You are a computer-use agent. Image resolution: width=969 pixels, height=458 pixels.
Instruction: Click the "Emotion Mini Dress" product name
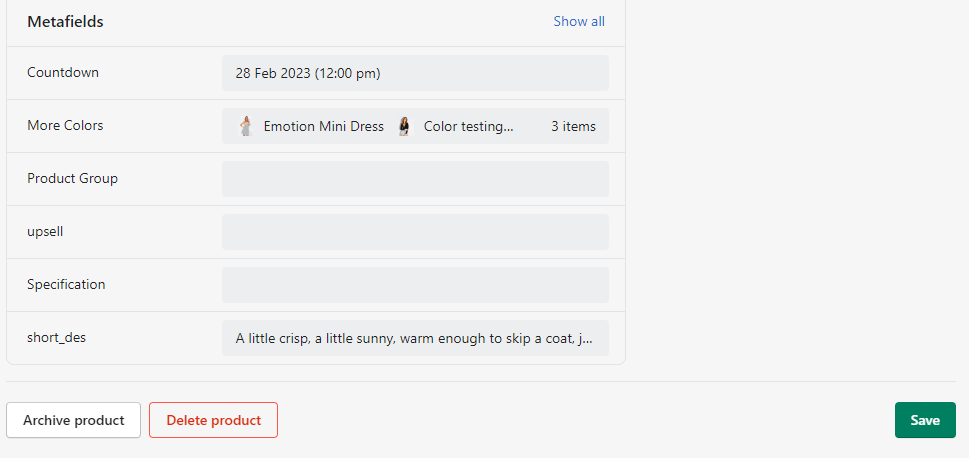[323, 127]
